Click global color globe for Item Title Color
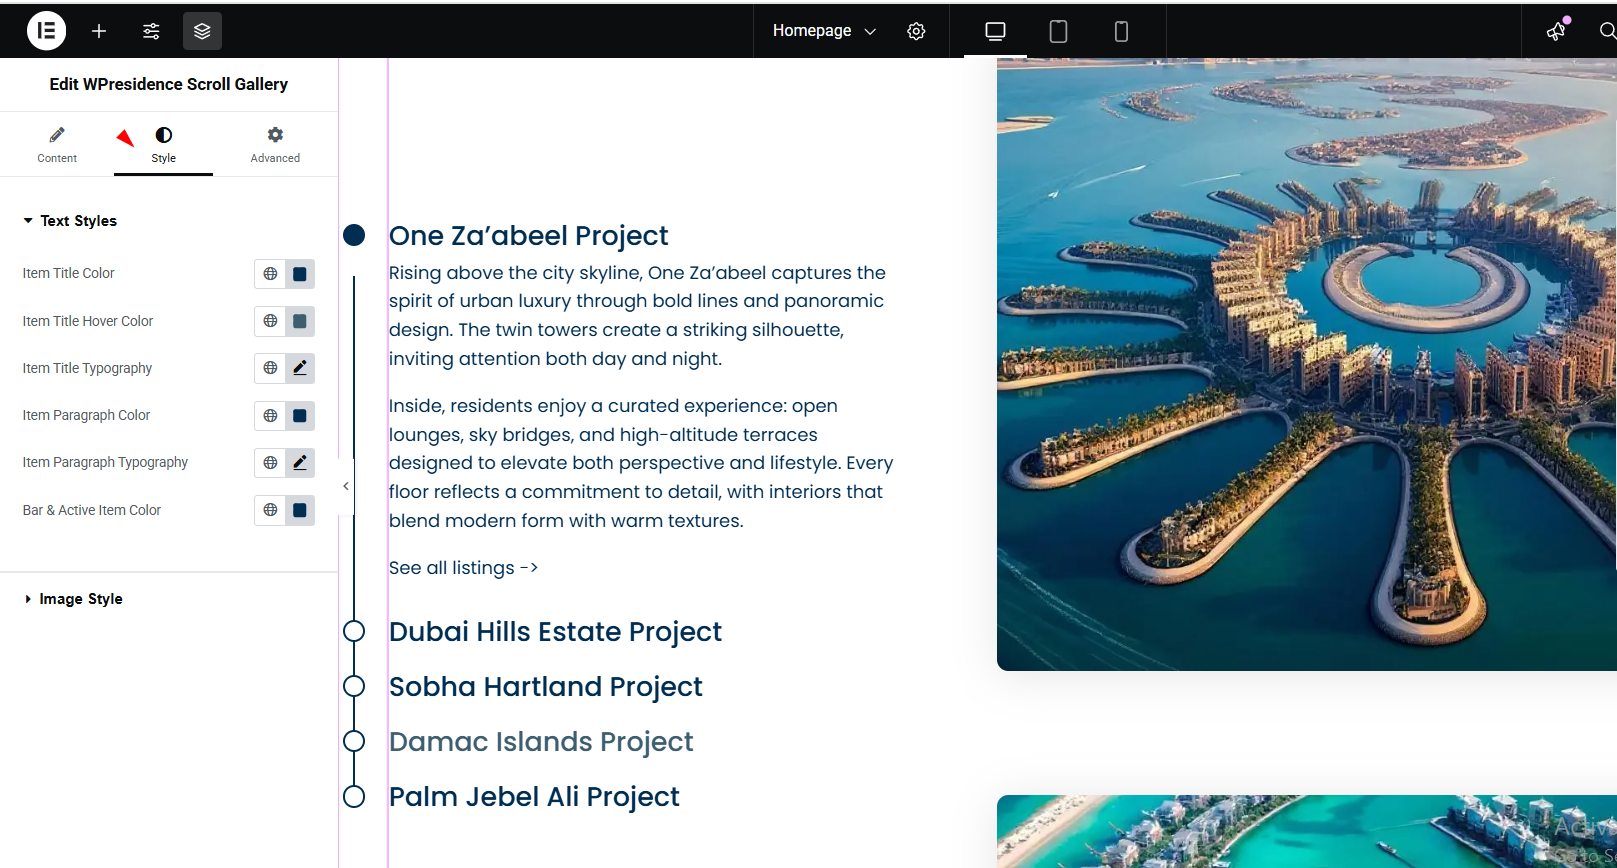Screen dimensions: 1617x868 click(x=270, y=274)
